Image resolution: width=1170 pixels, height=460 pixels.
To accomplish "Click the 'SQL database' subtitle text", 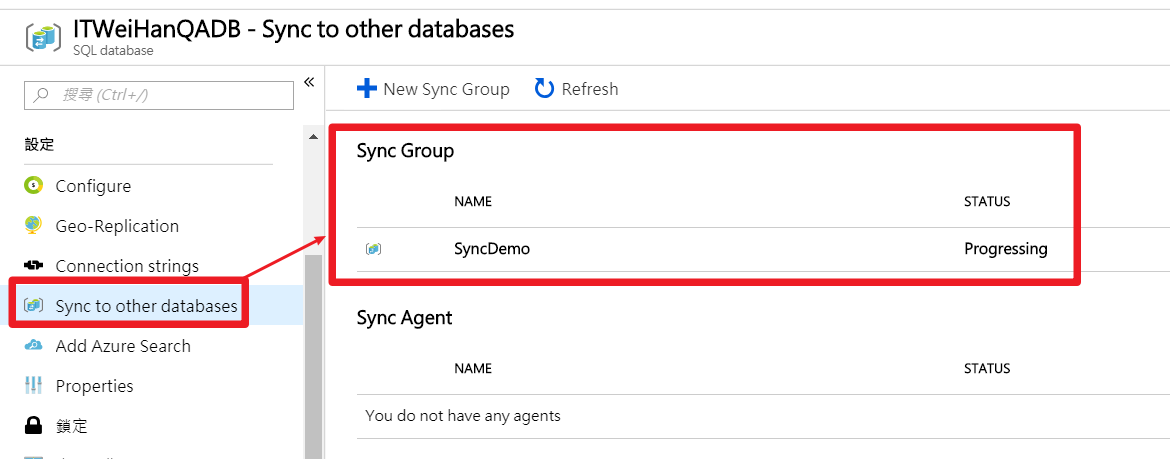I will coord(113,51).
